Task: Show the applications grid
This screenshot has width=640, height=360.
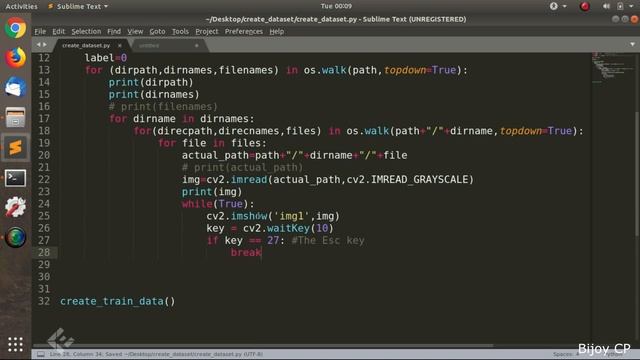Action: click(16, 344)
